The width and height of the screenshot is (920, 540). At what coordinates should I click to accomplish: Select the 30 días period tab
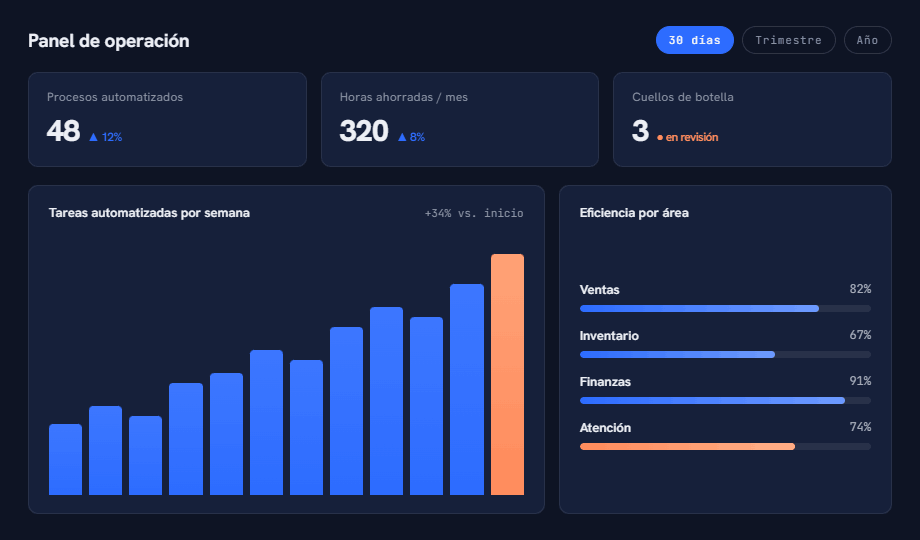click(695, 40)
